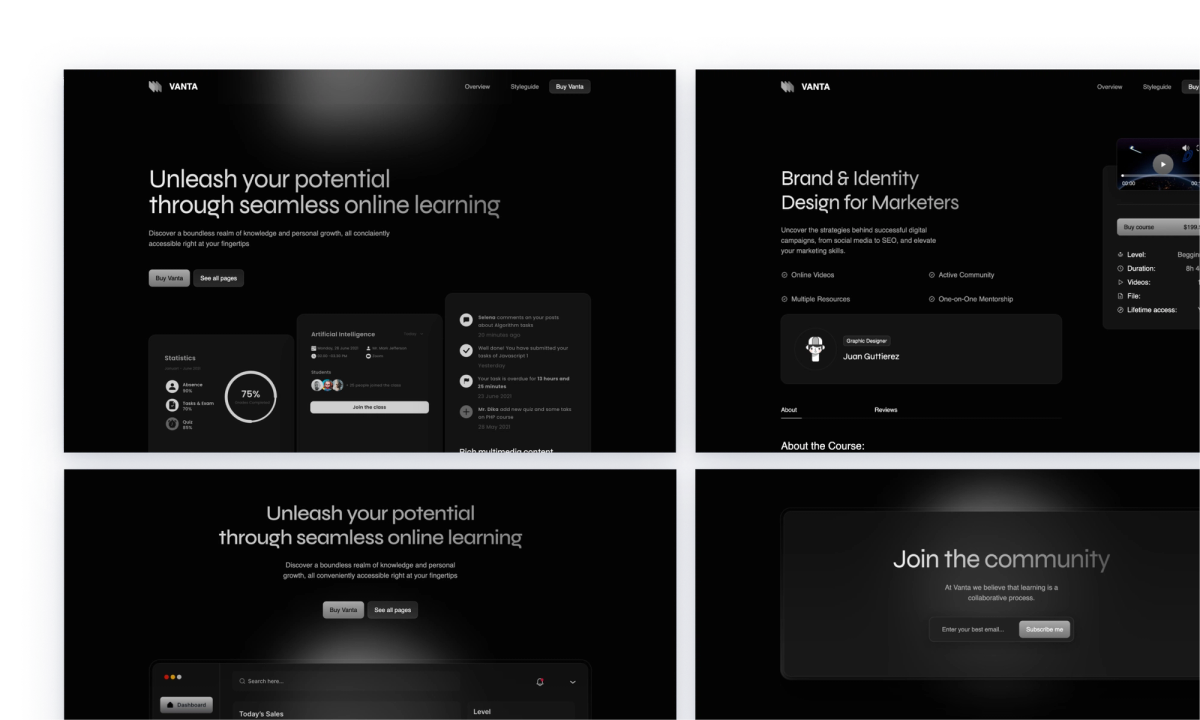1200x720 pixels.
Task: Switch to the About tab on the course page
Action: (789, 410)
